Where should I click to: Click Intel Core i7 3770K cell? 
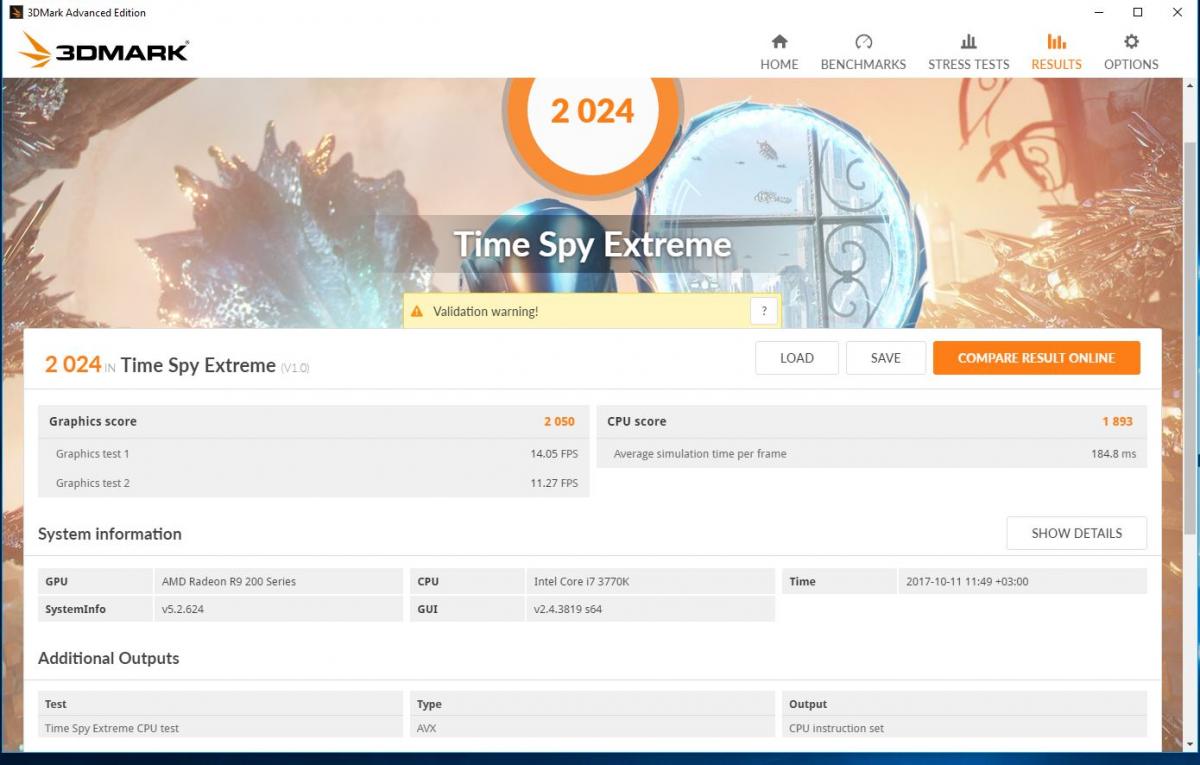(650, 581)
